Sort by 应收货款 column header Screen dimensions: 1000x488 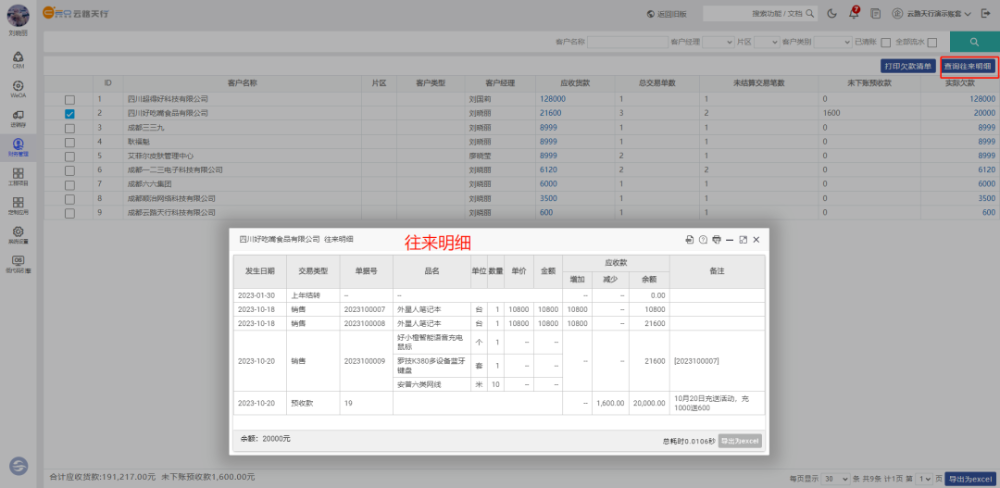[x=575, y=83]
